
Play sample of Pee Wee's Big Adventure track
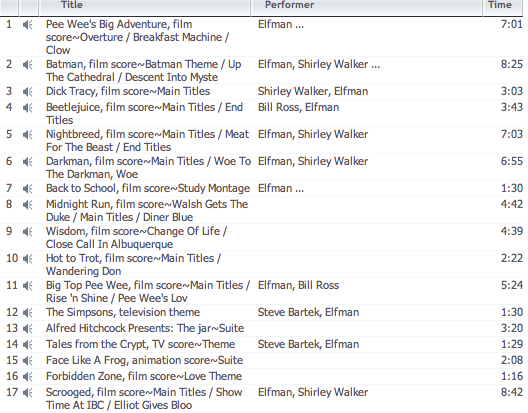click(28, 25)
